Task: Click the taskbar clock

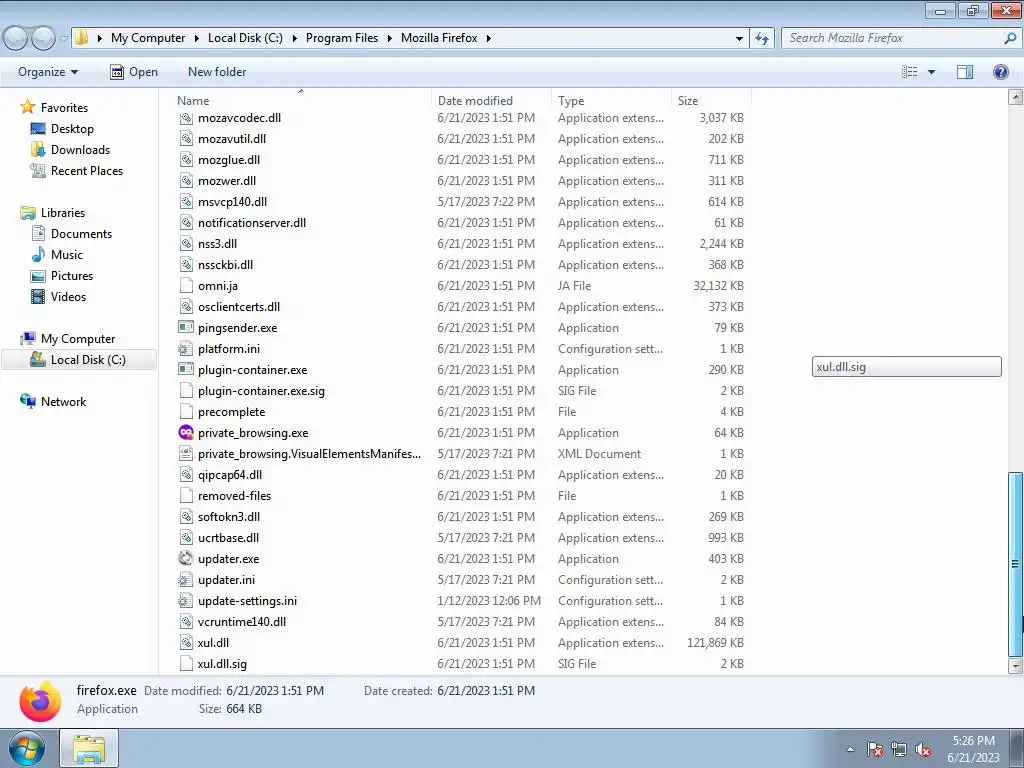Action: 973,748
